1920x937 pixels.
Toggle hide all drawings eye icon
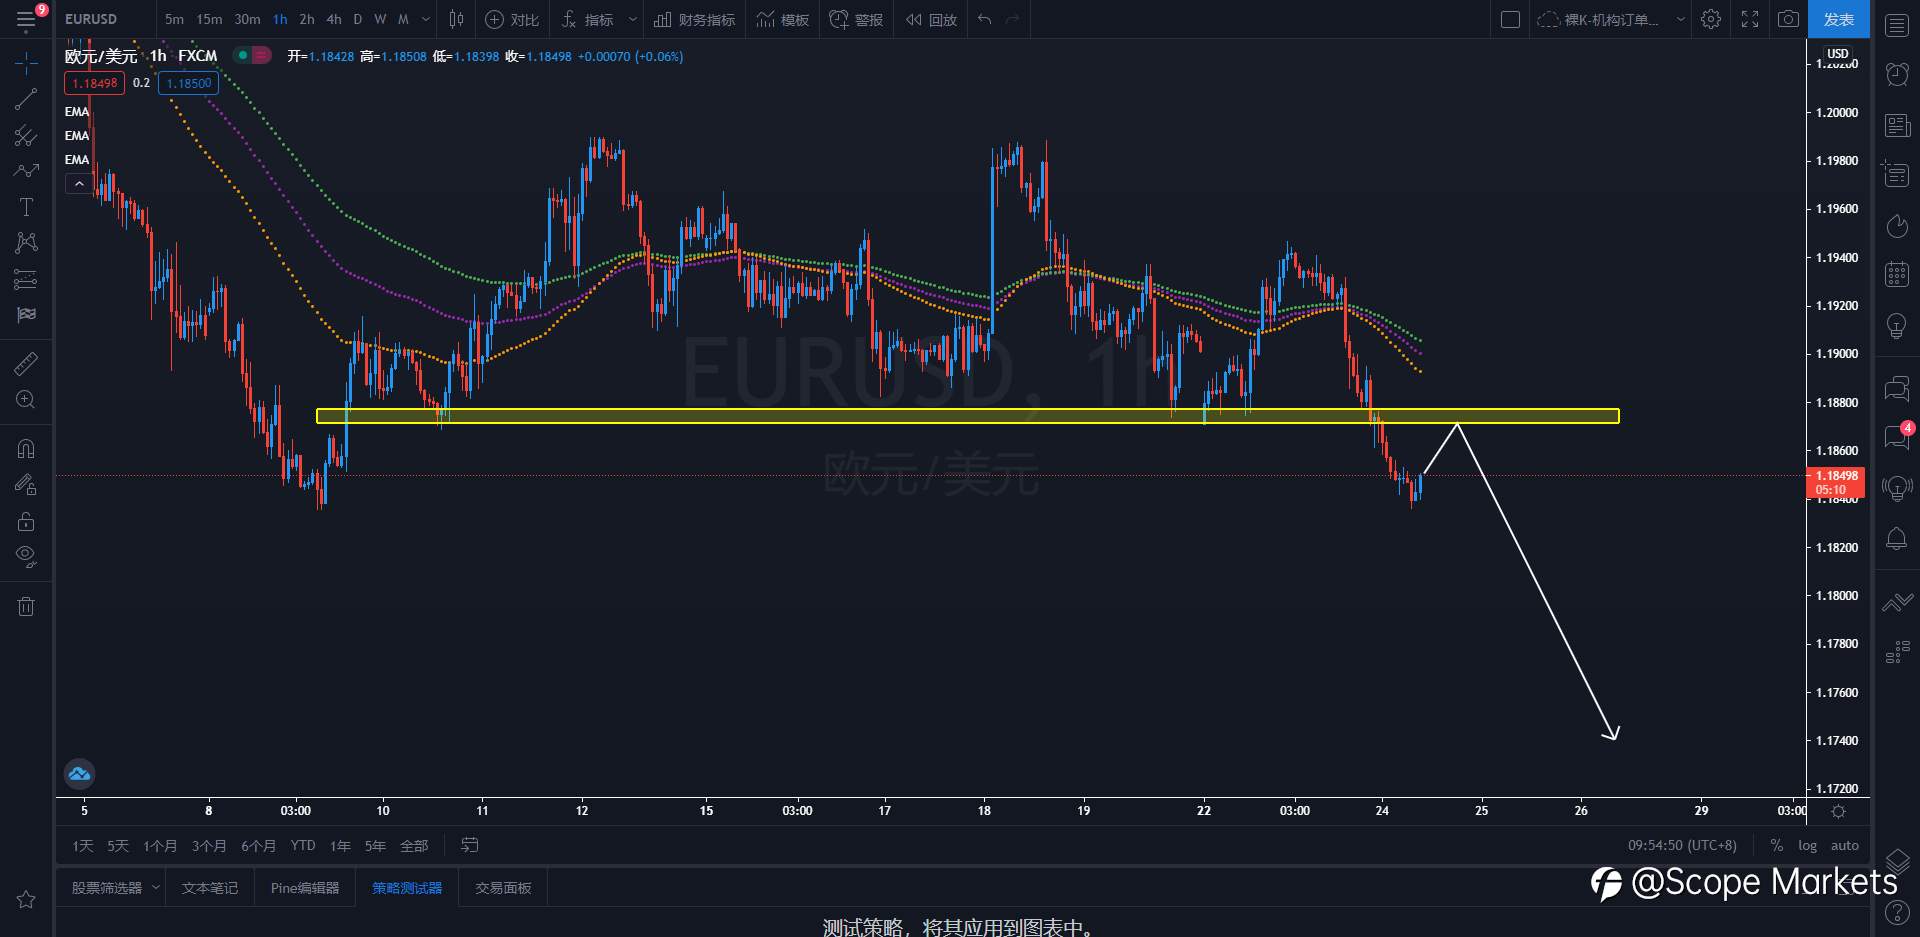click(x=27, y=557)
